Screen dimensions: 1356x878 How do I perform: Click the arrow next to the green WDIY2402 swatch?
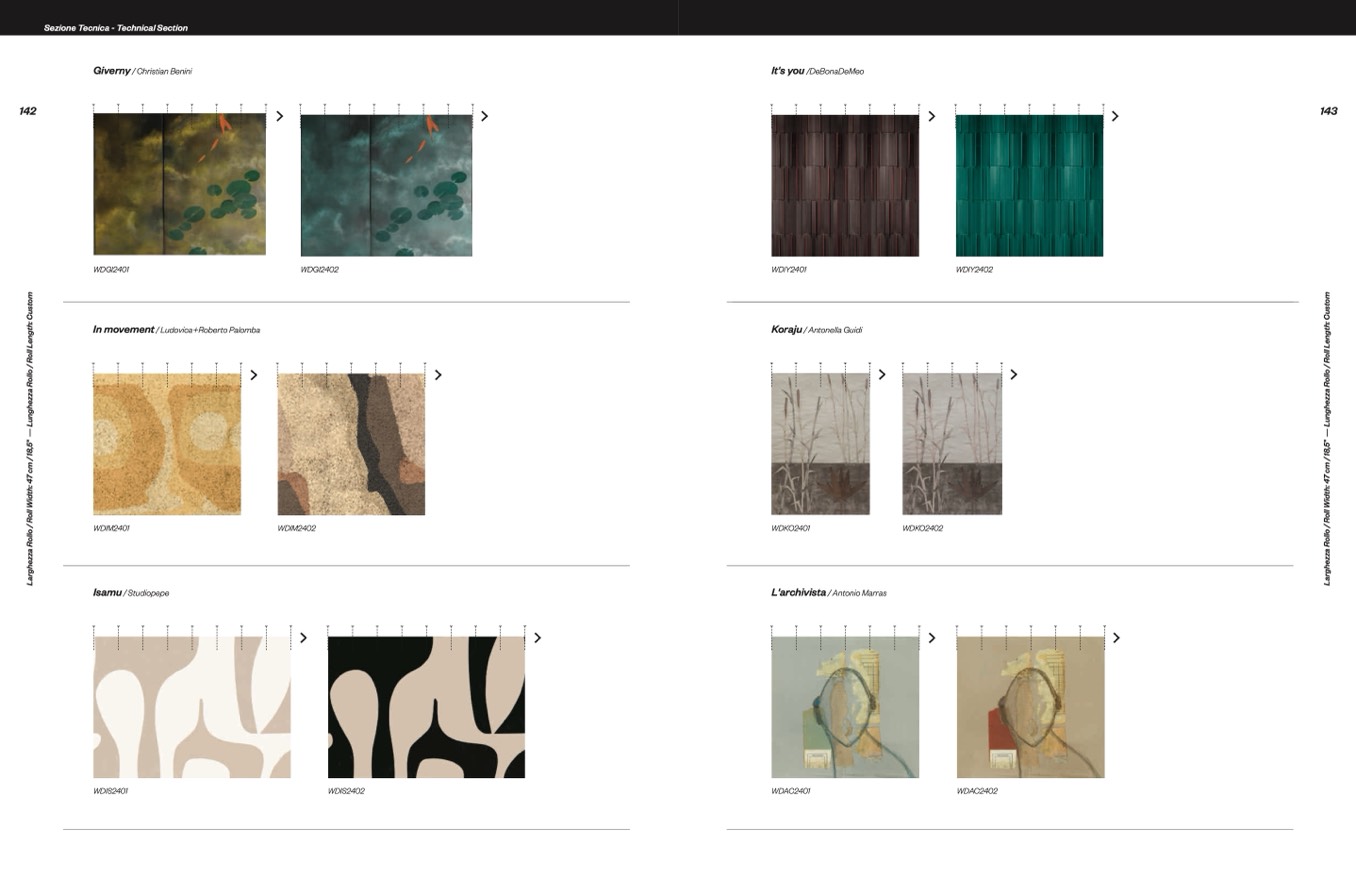1115,116
